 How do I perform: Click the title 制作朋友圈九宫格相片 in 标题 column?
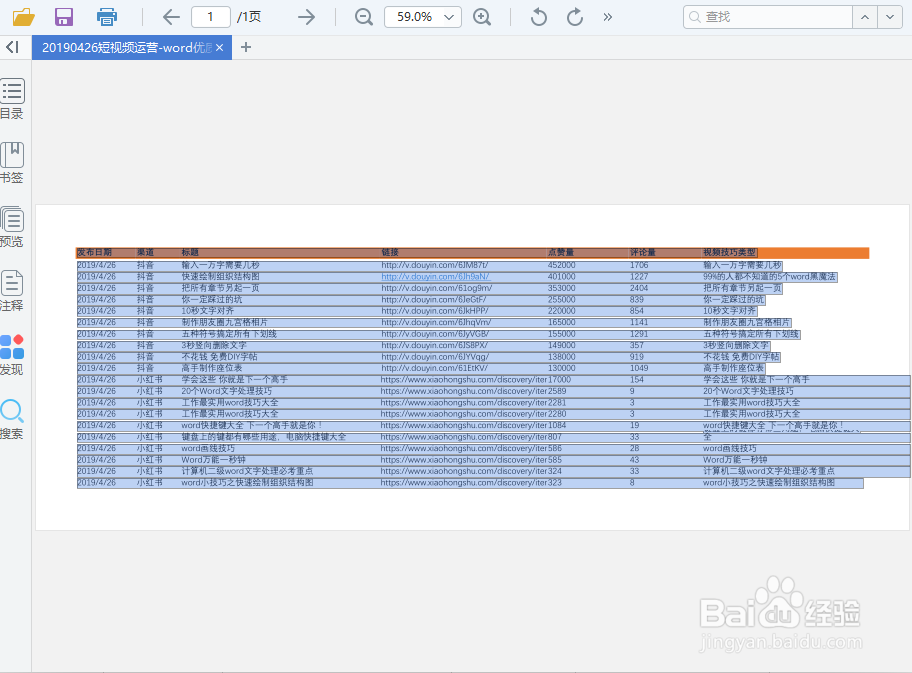point(225,322)
